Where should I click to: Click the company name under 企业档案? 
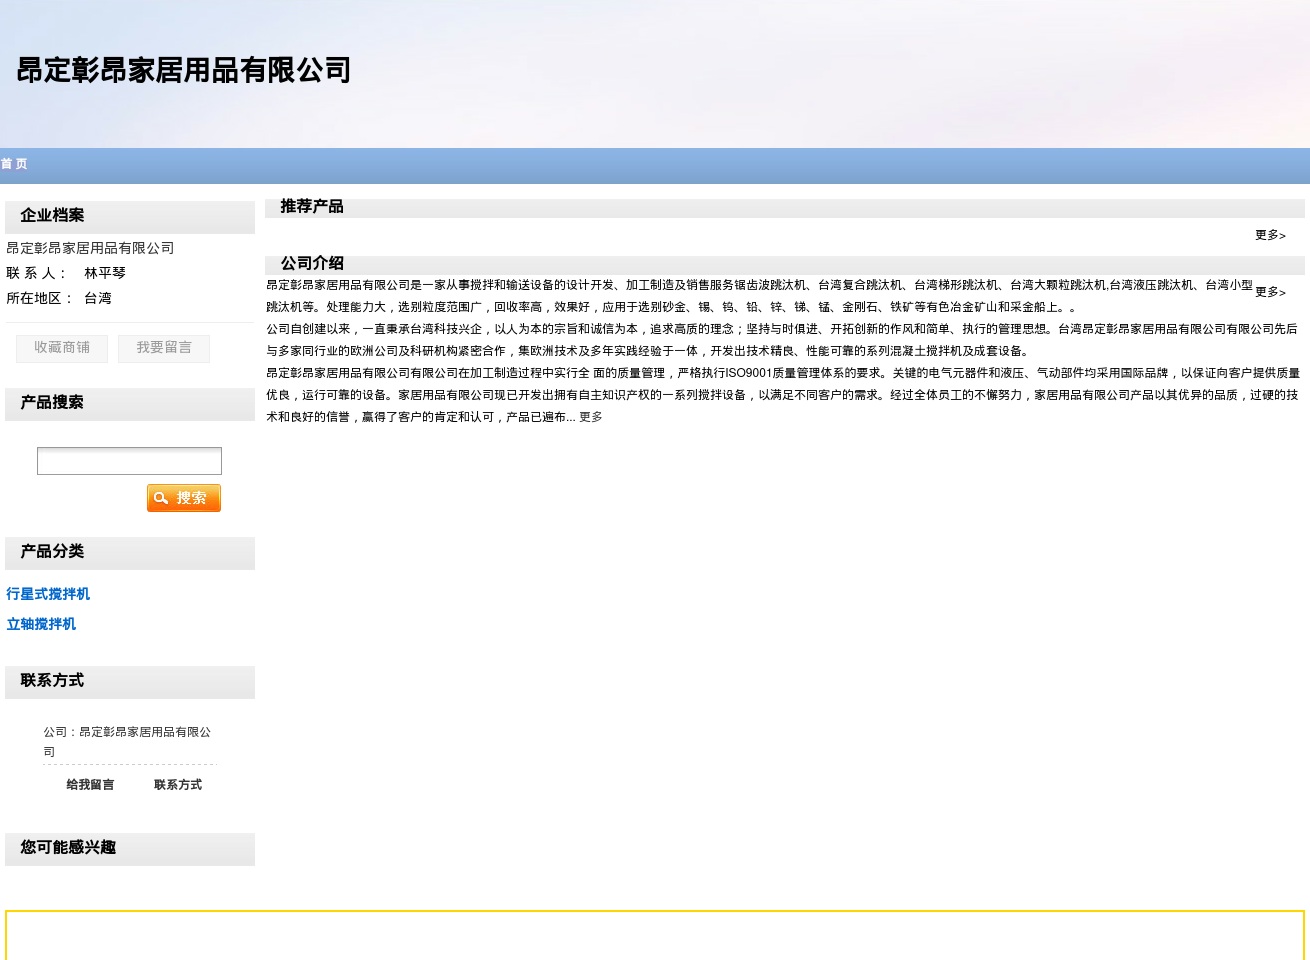pos(90,248)
